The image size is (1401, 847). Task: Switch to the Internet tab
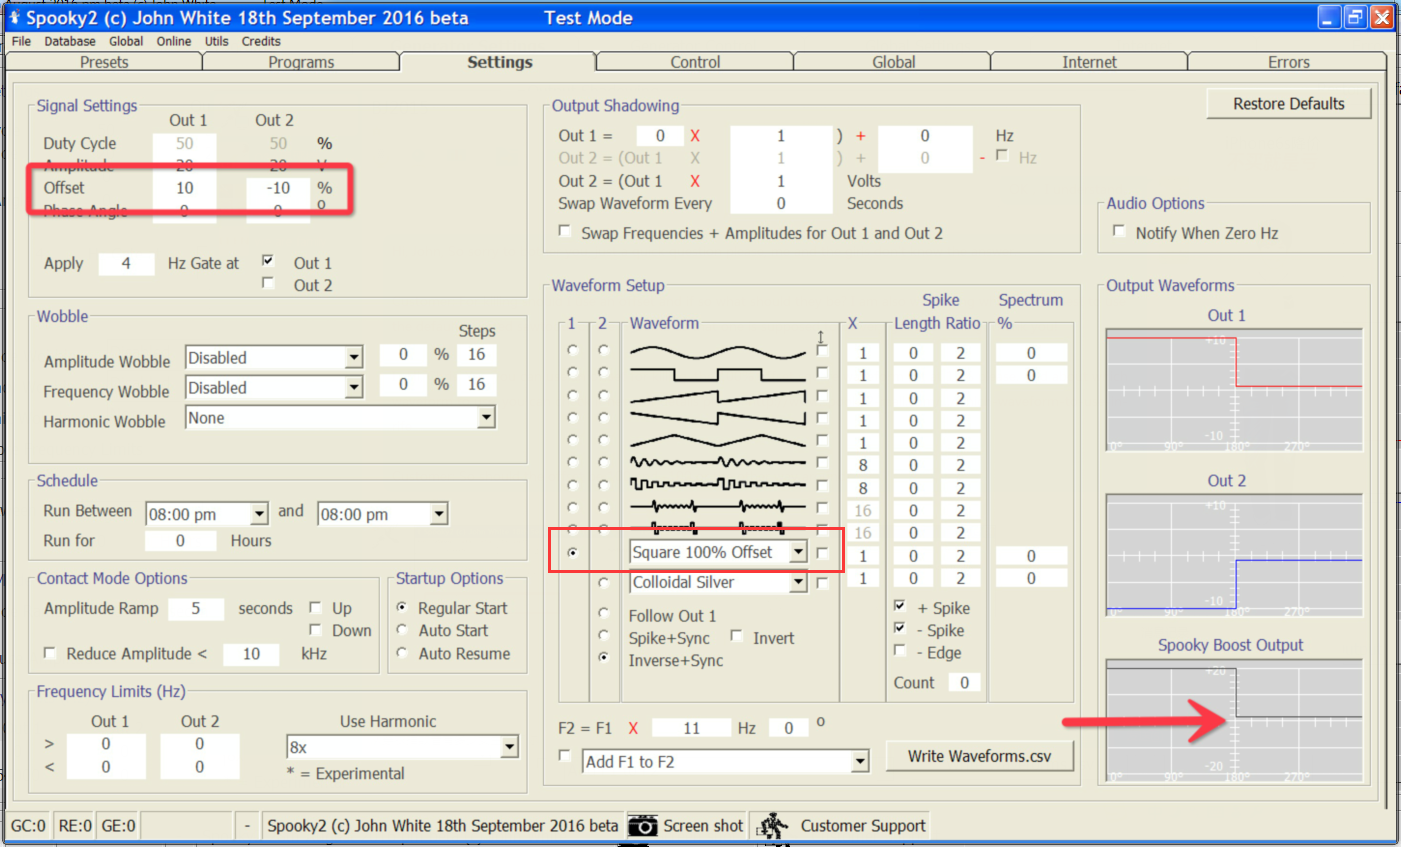point(1089,62)
